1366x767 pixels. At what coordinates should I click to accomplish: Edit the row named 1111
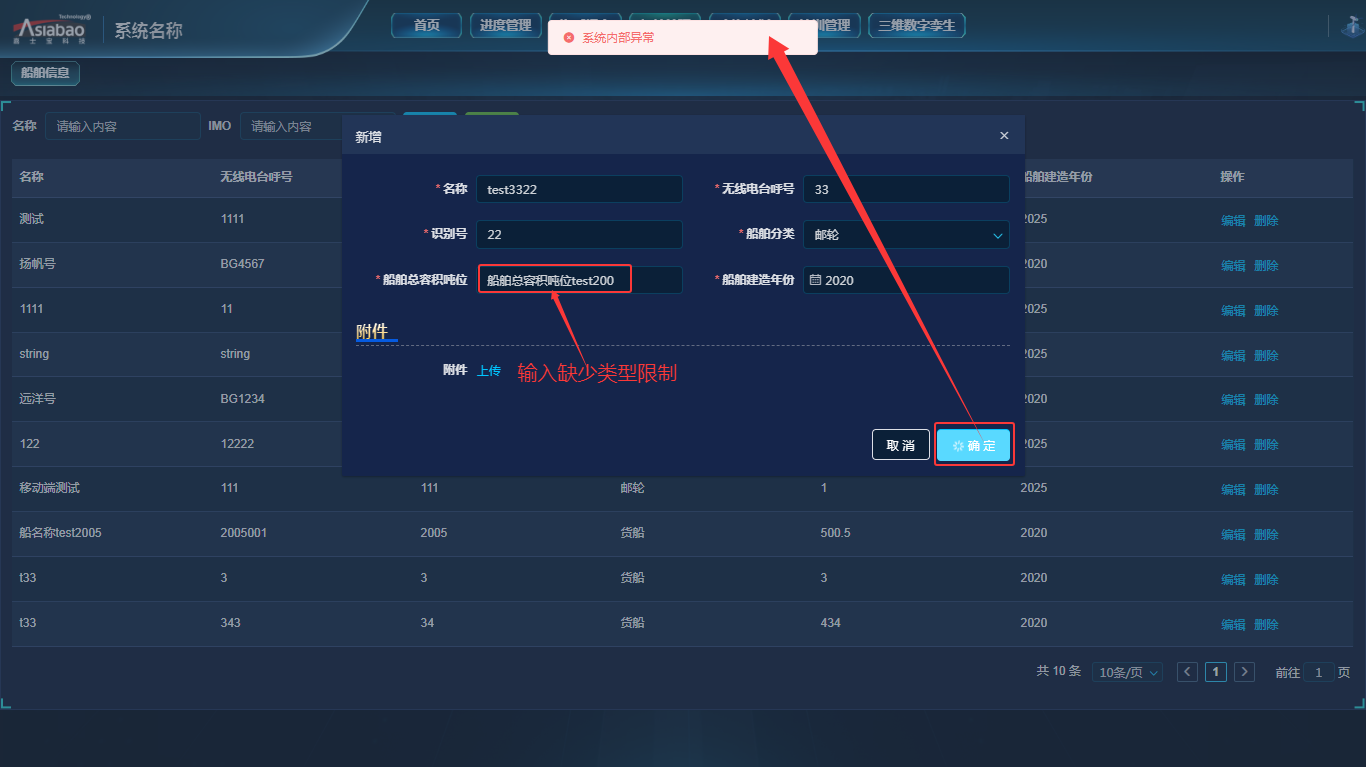[1233, 311]
